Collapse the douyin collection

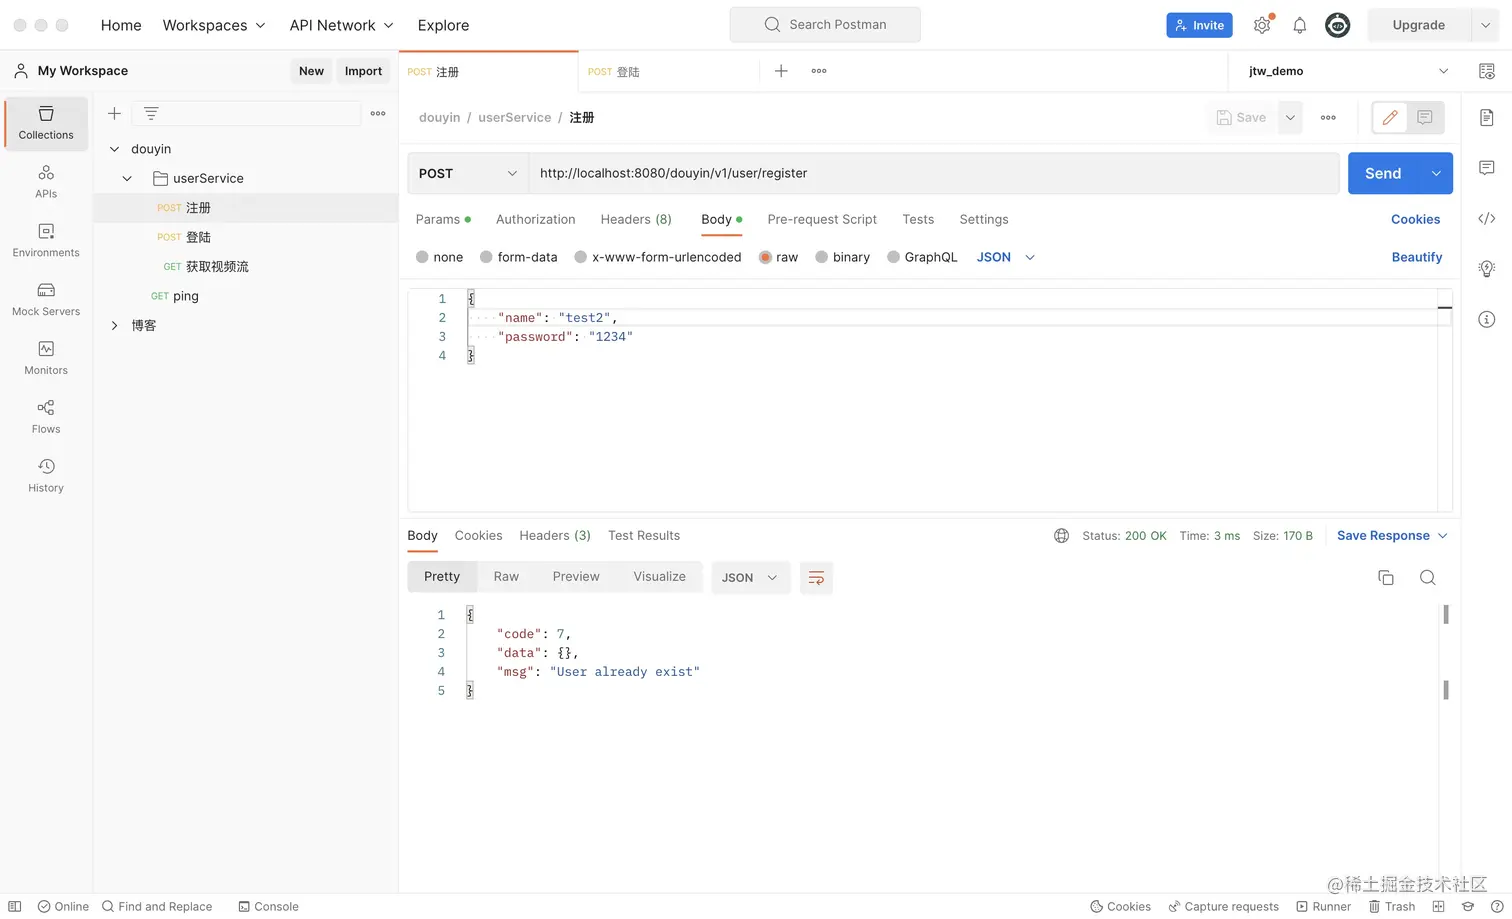(x=114, y=149)
